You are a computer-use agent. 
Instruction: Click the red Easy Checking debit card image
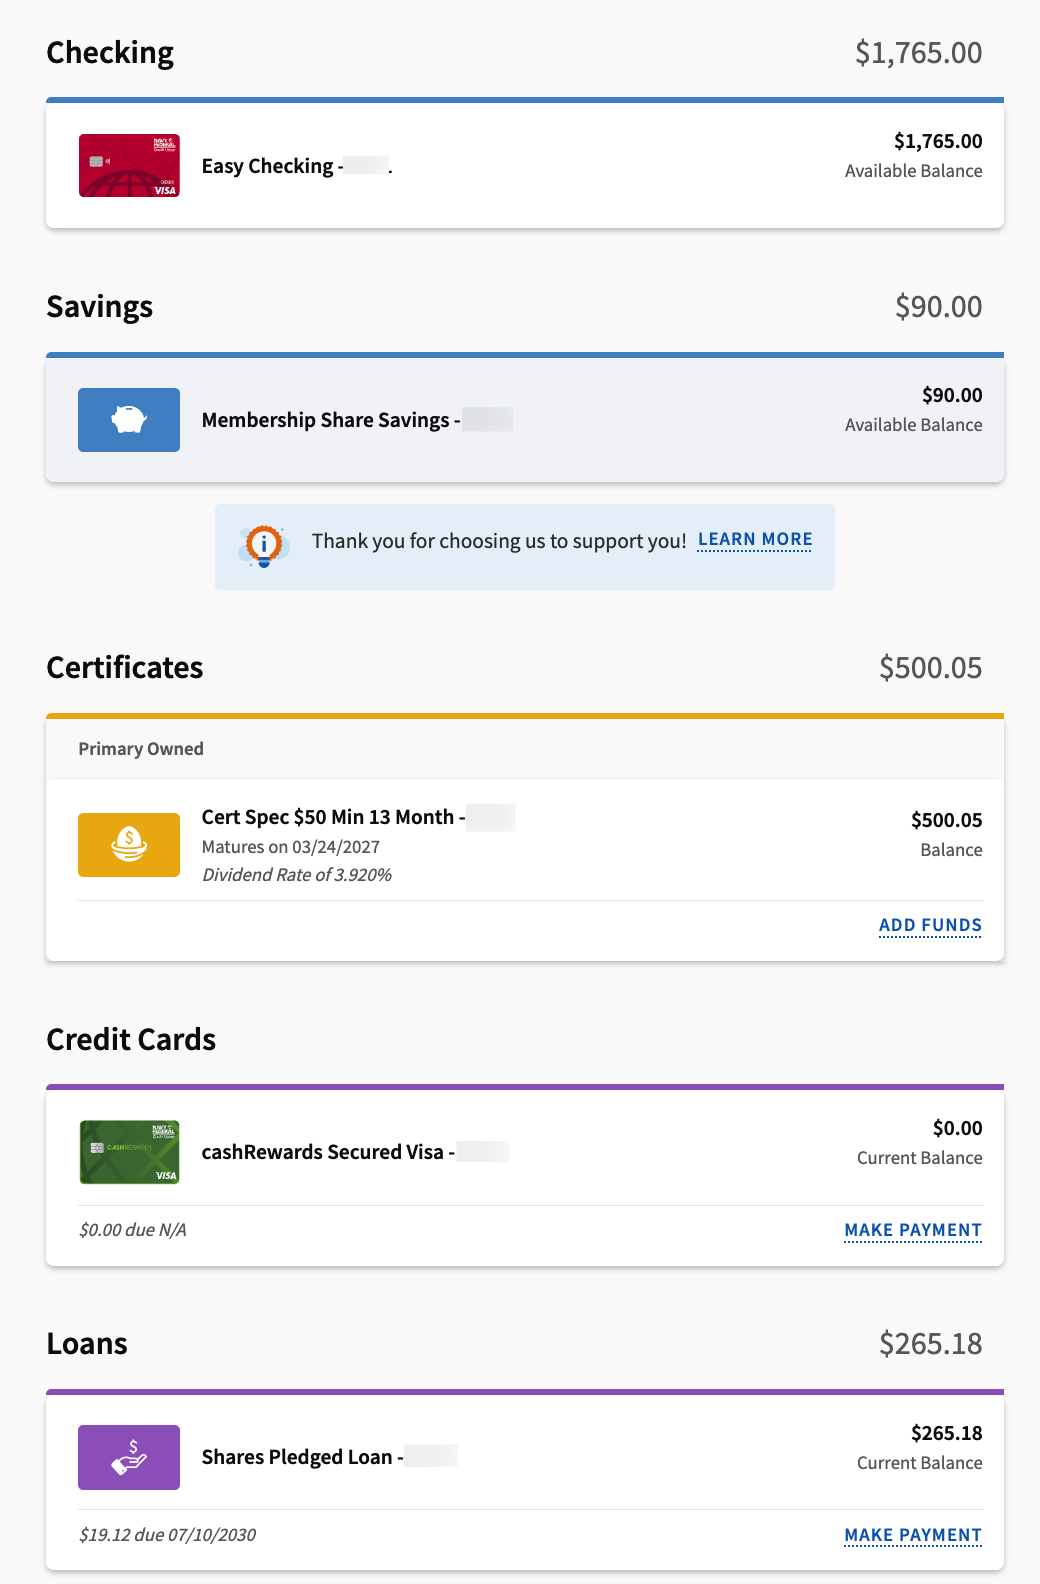tap(129, 166)
